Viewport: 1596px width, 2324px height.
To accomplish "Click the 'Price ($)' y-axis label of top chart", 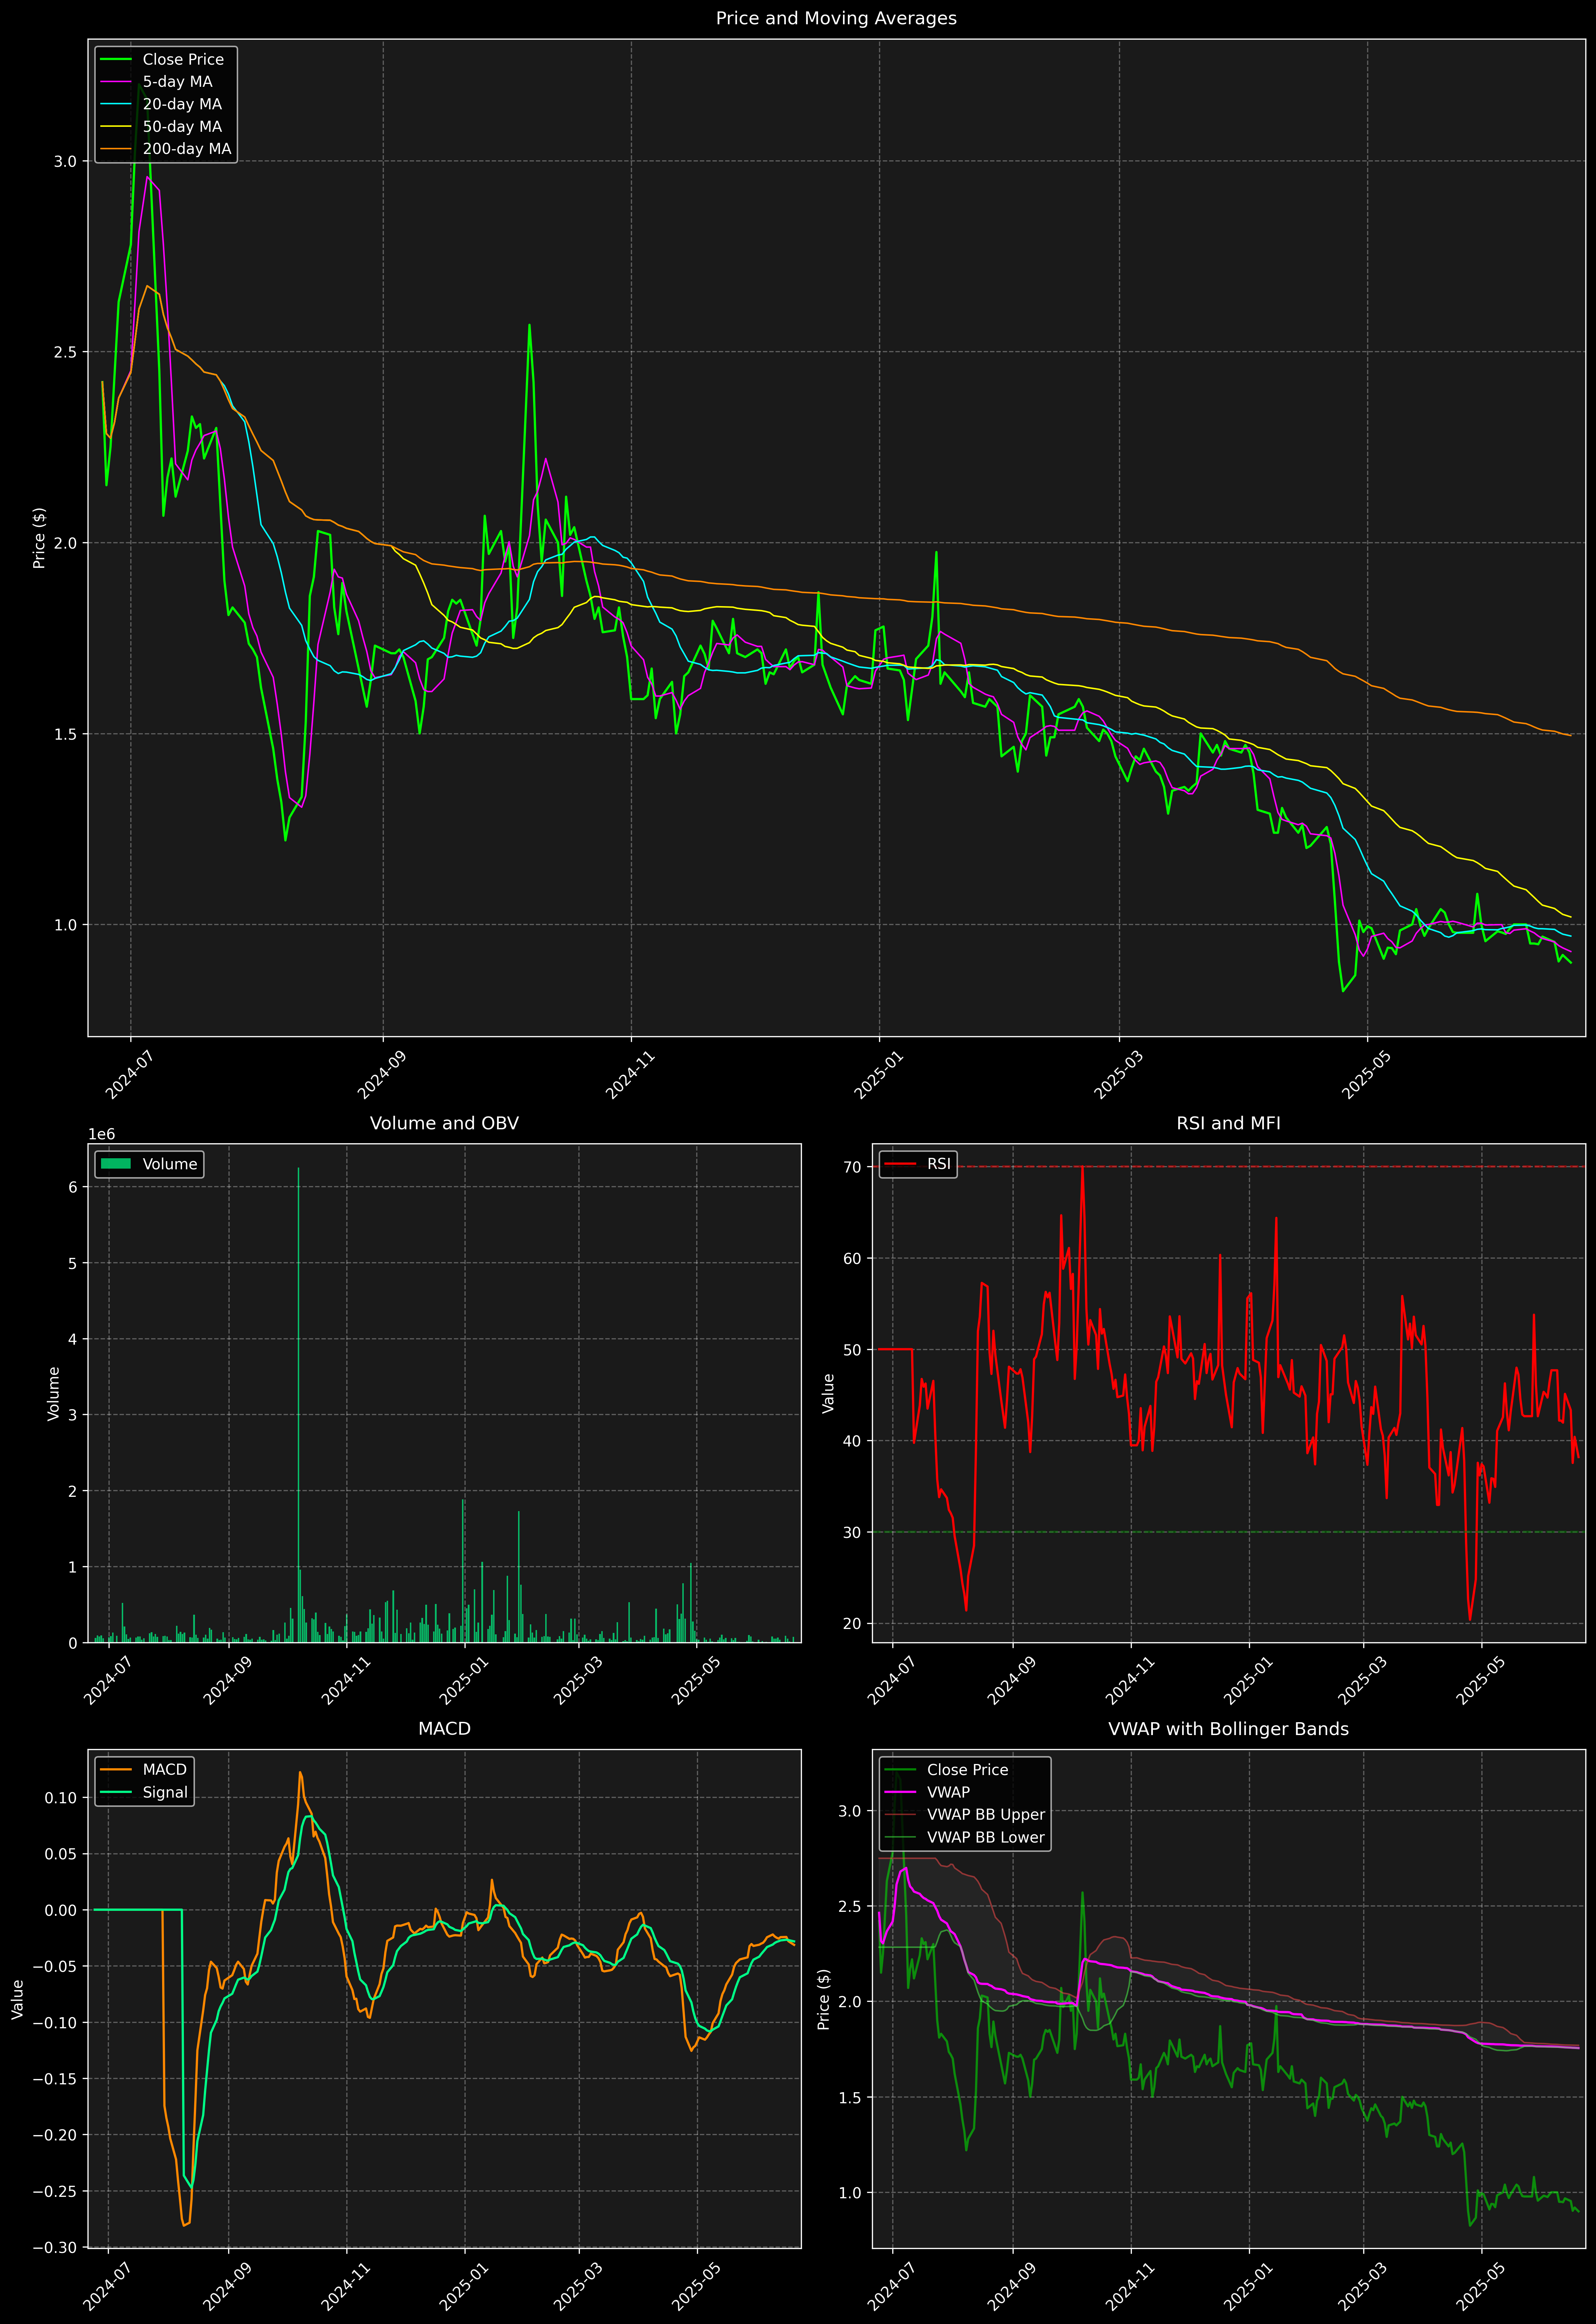I will pyautogui.click(x=39, y=538).
